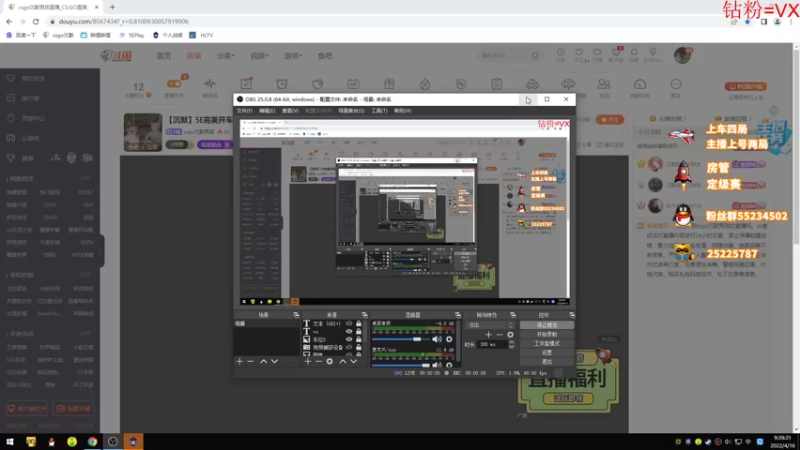Move the source up in OBS Sources panel

343,361
